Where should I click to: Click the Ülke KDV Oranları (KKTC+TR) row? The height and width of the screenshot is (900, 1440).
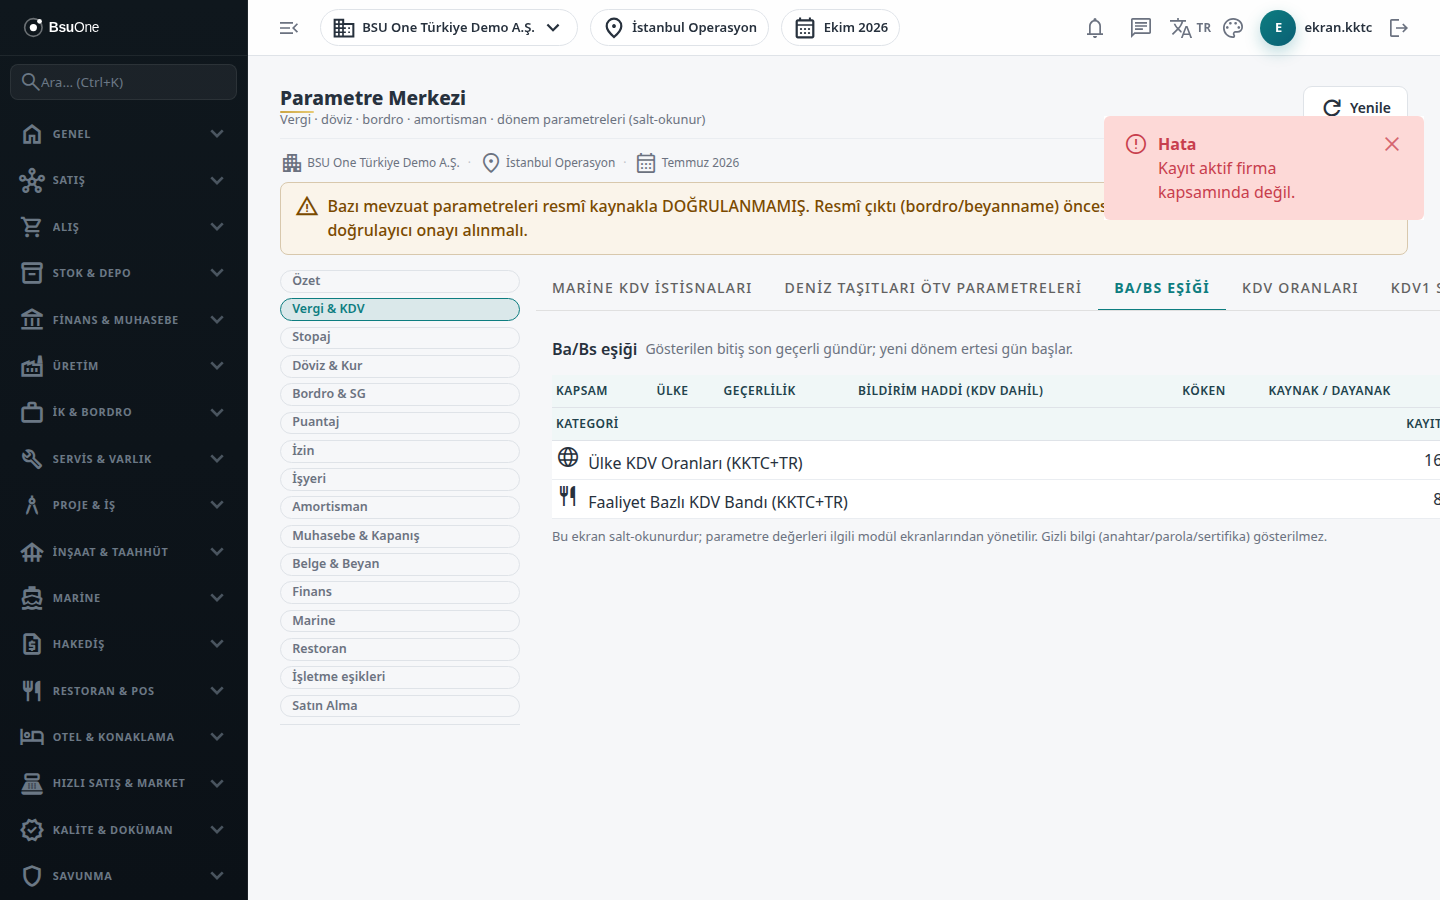(996, 461)
